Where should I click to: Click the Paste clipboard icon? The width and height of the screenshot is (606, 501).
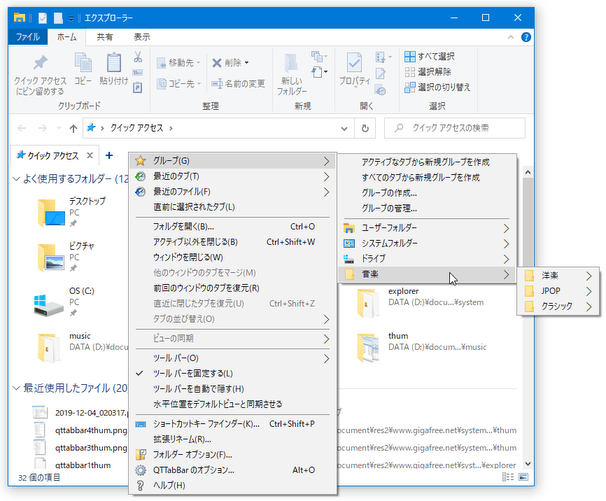(114, 62)
